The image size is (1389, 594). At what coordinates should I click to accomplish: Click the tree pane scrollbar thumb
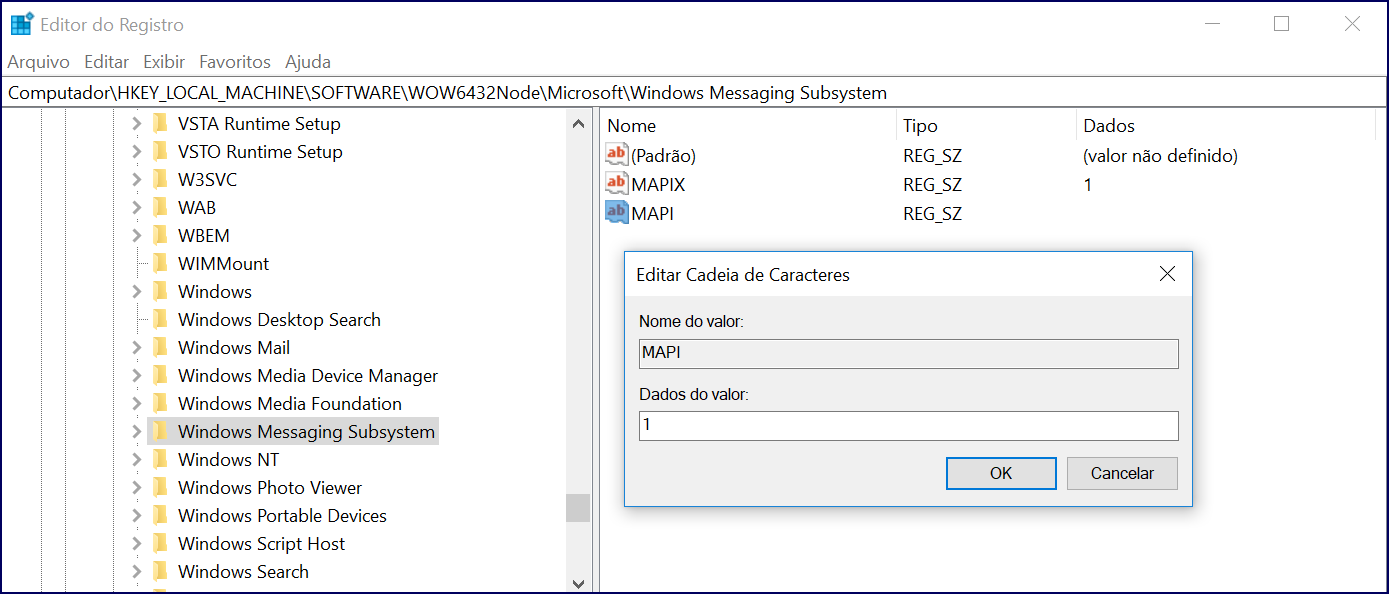[x=578, y=508]
